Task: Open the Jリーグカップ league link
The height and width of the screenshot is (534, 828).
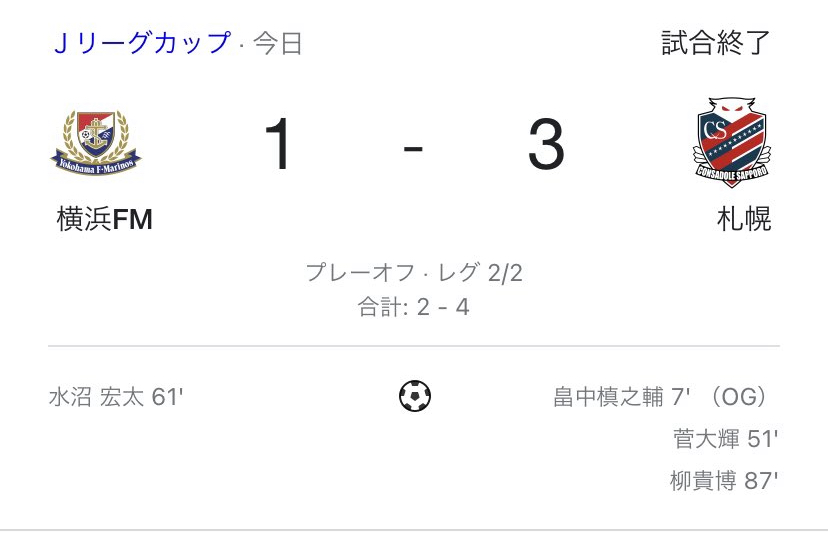Action: (143, 44)
